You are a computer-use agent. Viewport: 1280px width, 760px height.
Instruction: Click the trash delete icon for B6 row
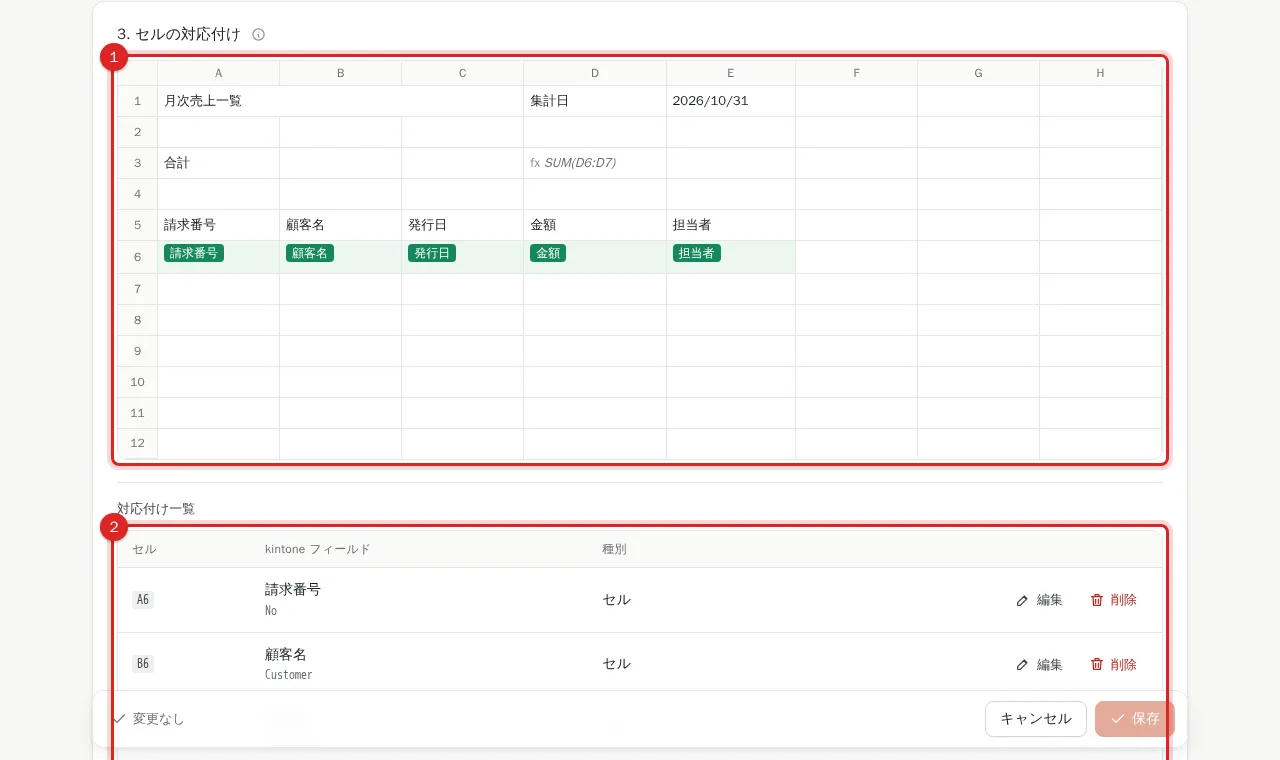click(1097, 664)
